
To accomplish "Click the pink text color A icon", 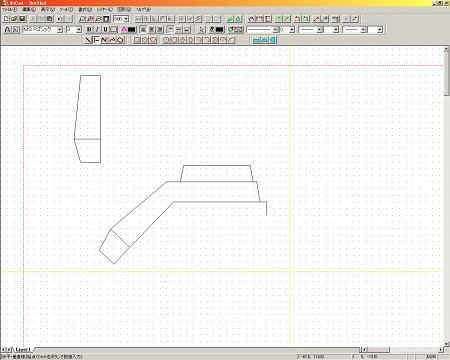I will [124, 30].
